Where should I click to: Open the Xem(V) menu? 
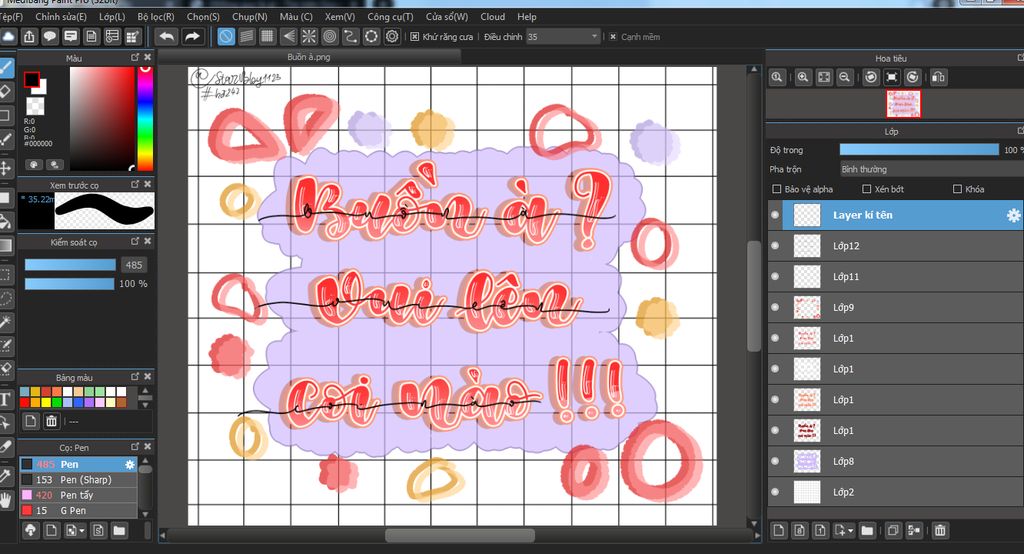coord(340,16)
